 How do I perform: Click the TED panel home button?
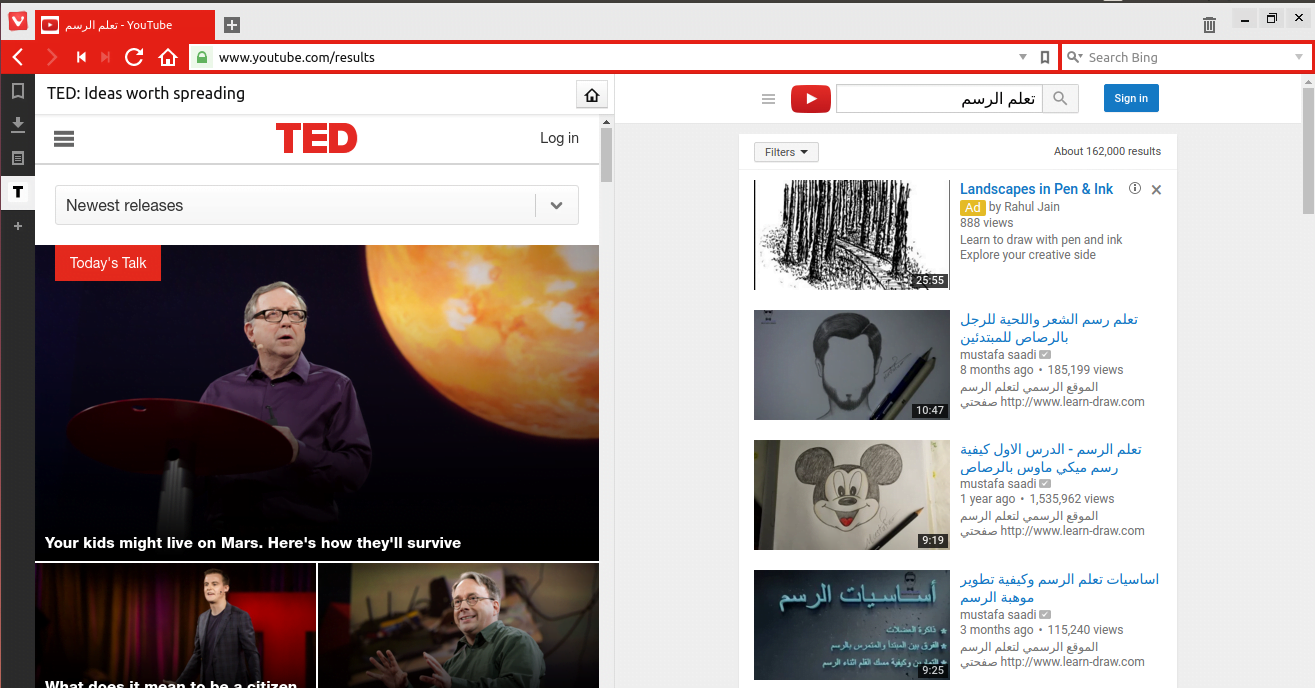click(x=592, y=95)
